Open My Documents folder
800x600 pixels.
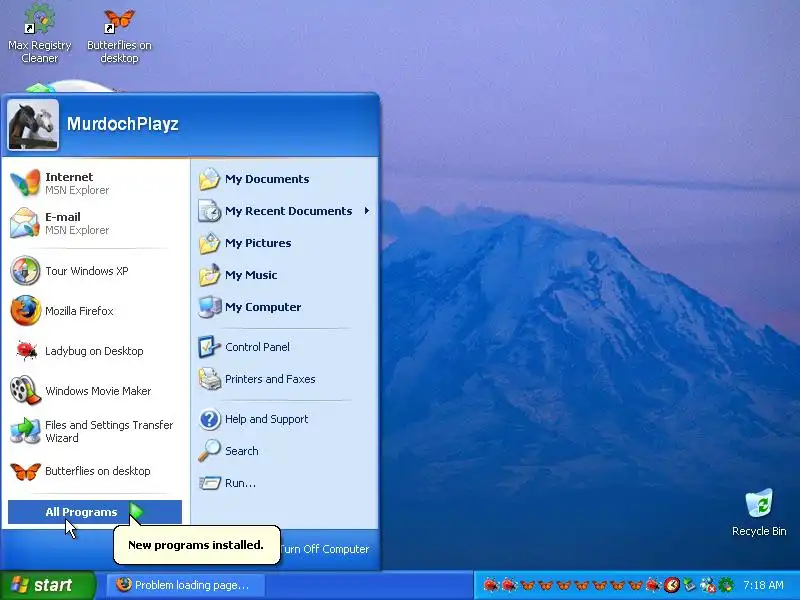click(285, 179)
